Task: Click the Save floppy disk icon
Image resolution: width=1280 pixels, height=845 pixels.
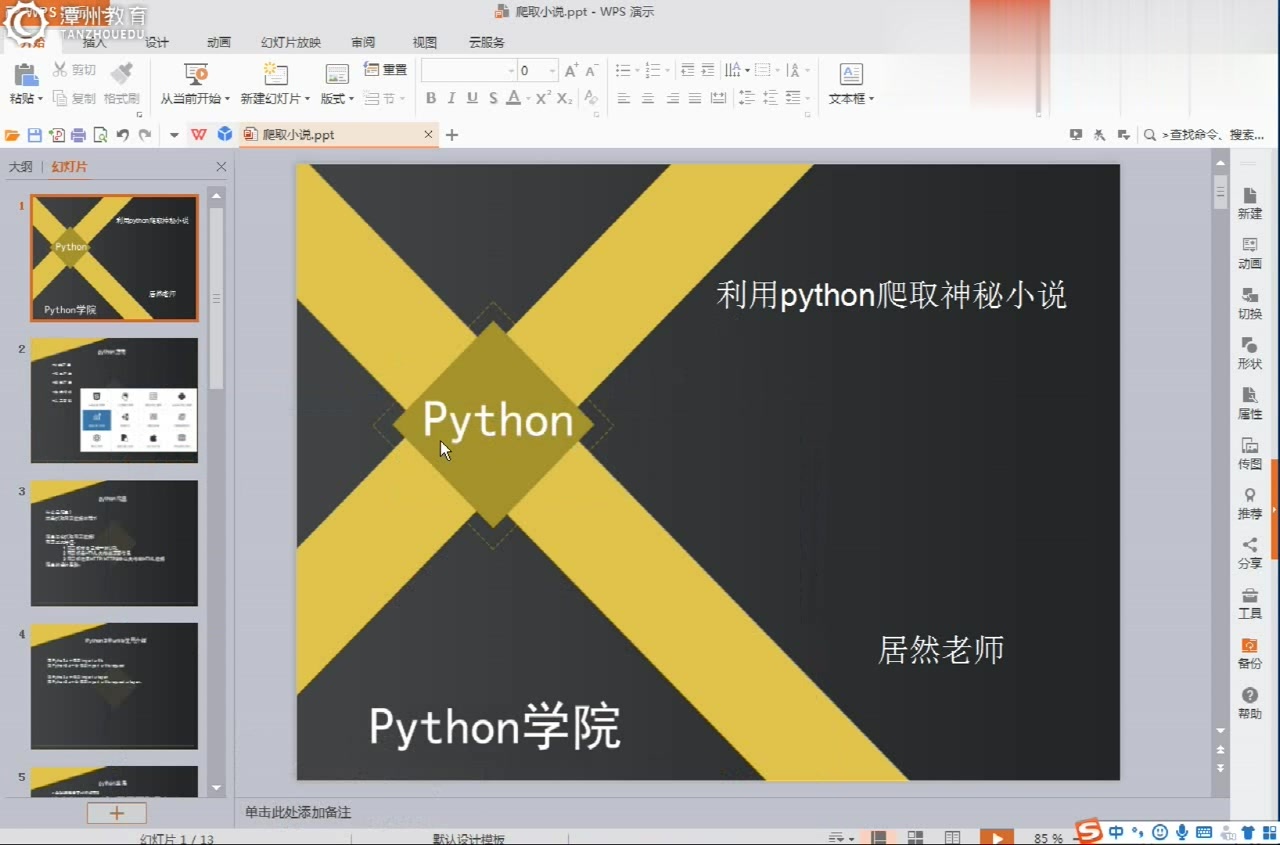Action: [34, 135]
